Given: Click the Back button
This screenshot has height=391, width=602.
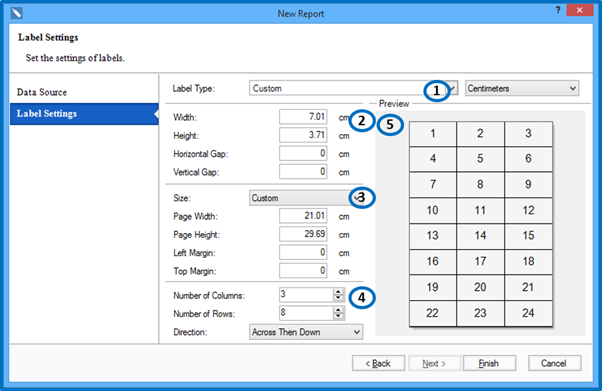Looking at the screenshot, I should click(x=378, y=363).
